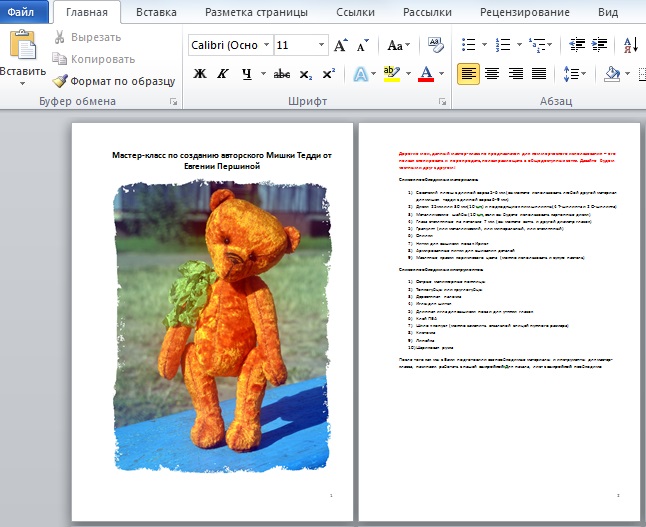Toggle underline Ч formatting
Screen dimensions: 646x527
[246, 74]
